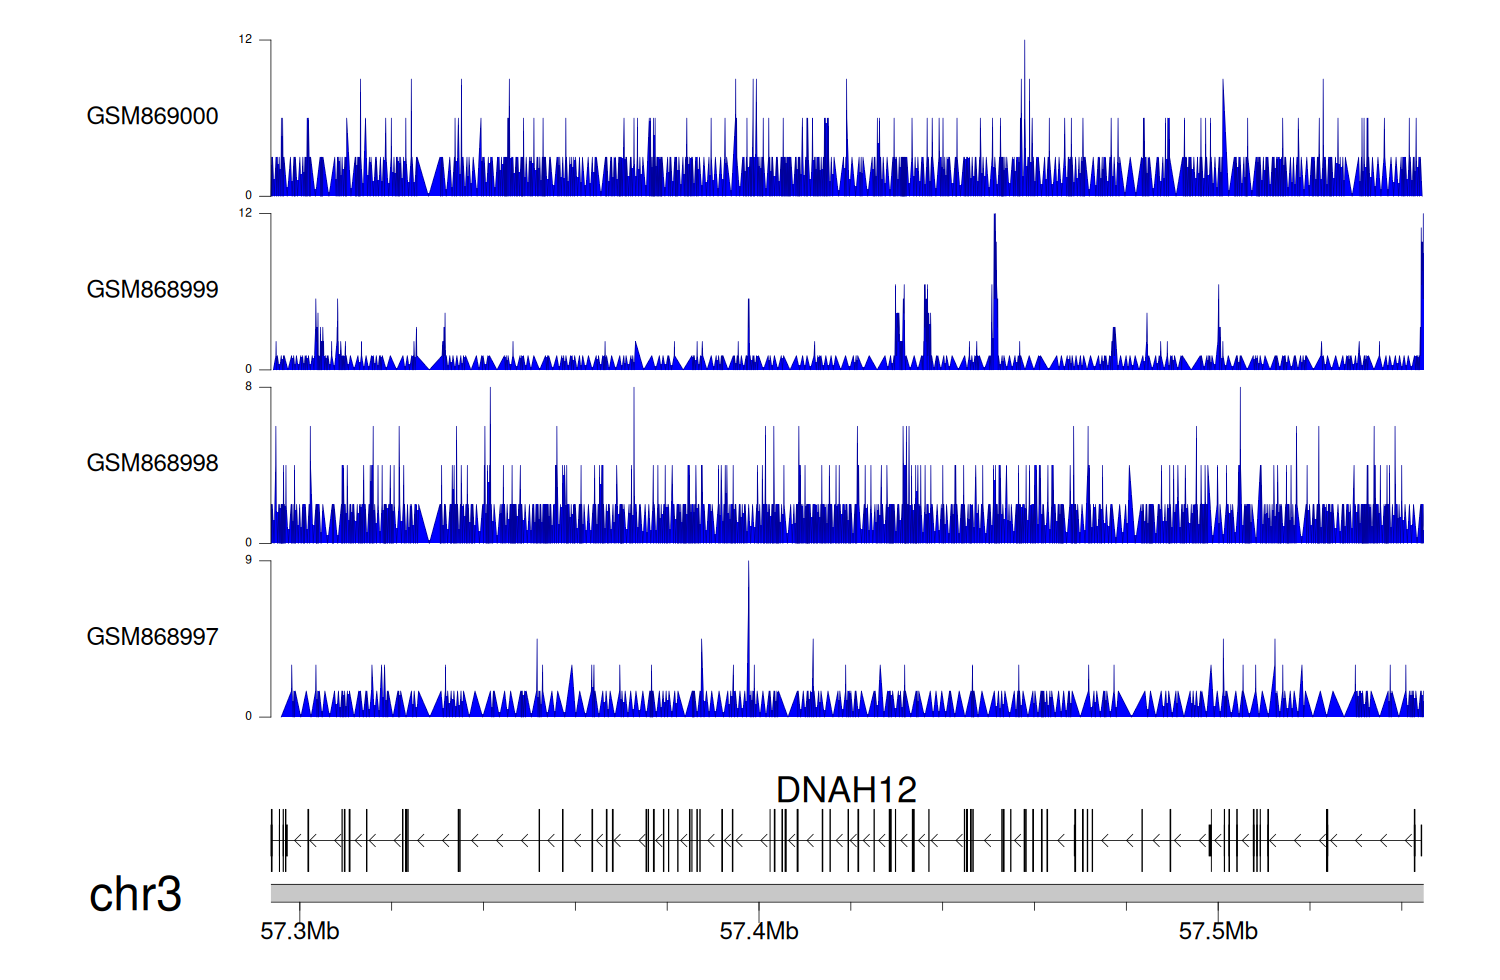
Task: Click the y-axis maximum 8 of GSM868998
Action: pyautogui.click(x=248, y=387)
